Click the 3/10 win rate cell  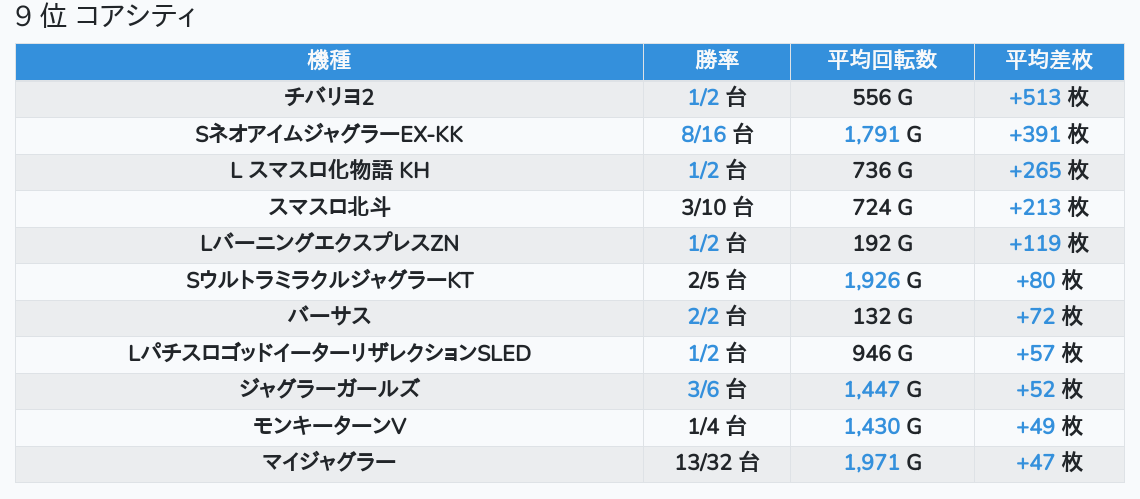(716, 208)
